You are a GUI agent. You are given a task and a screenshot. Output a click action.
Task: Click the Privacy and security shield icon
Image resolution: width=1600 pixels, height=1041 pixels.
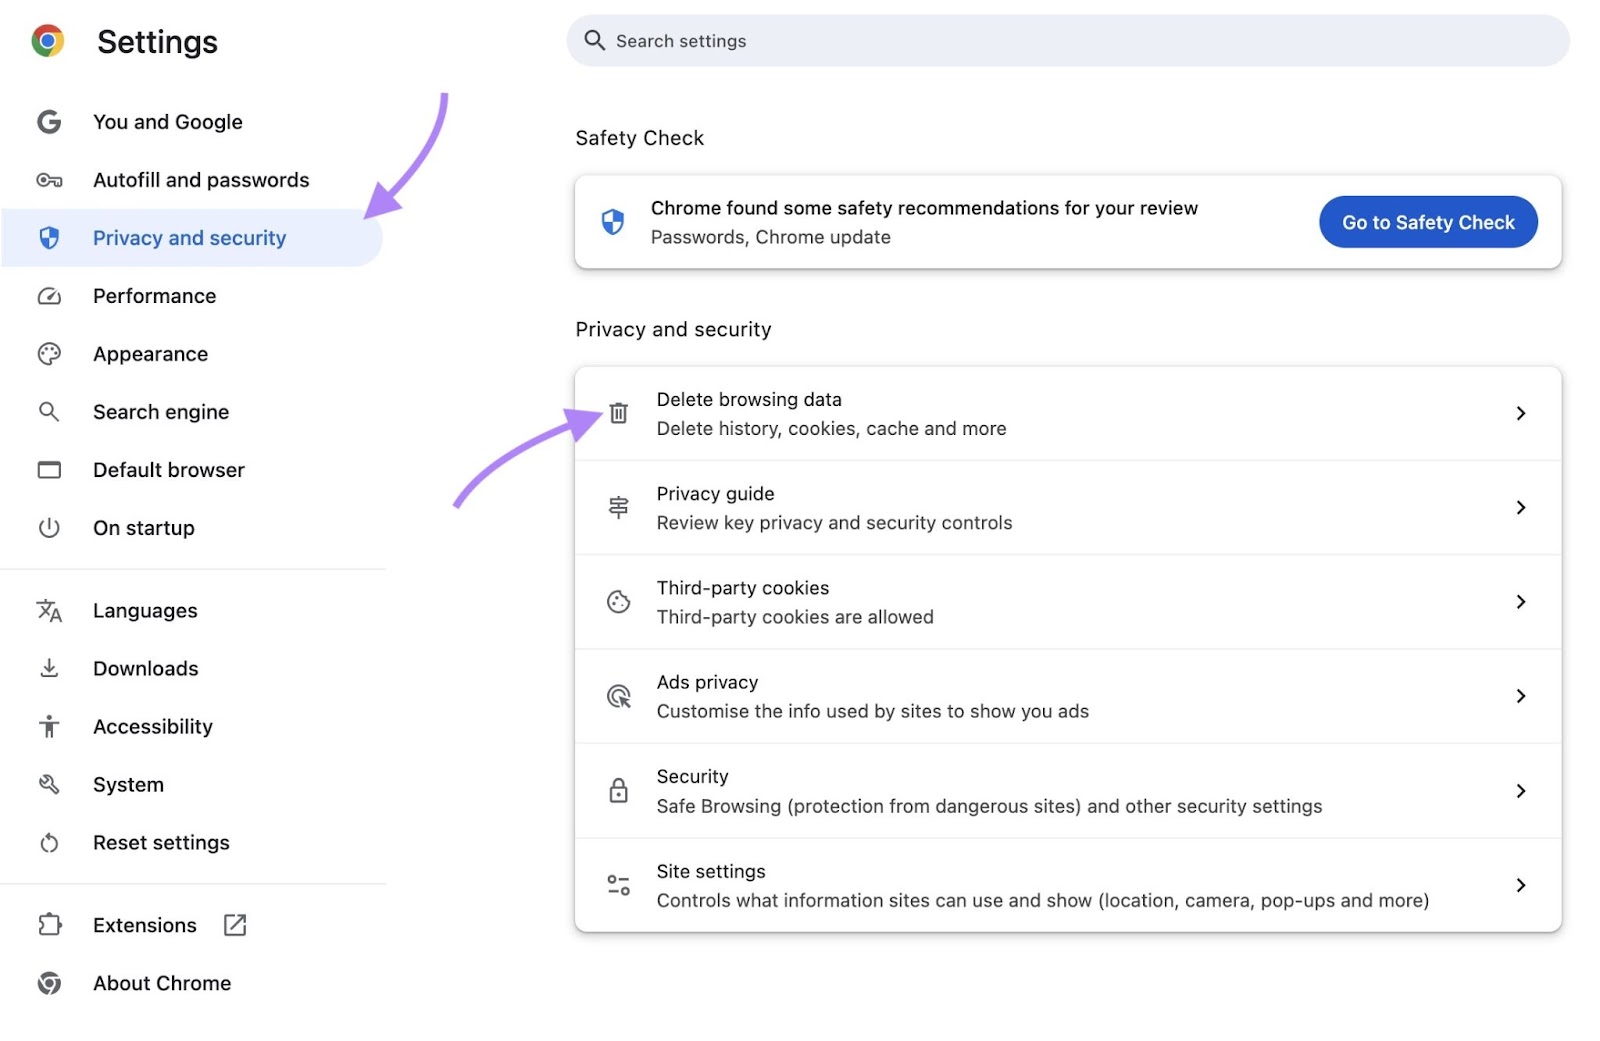click(49, 238)
